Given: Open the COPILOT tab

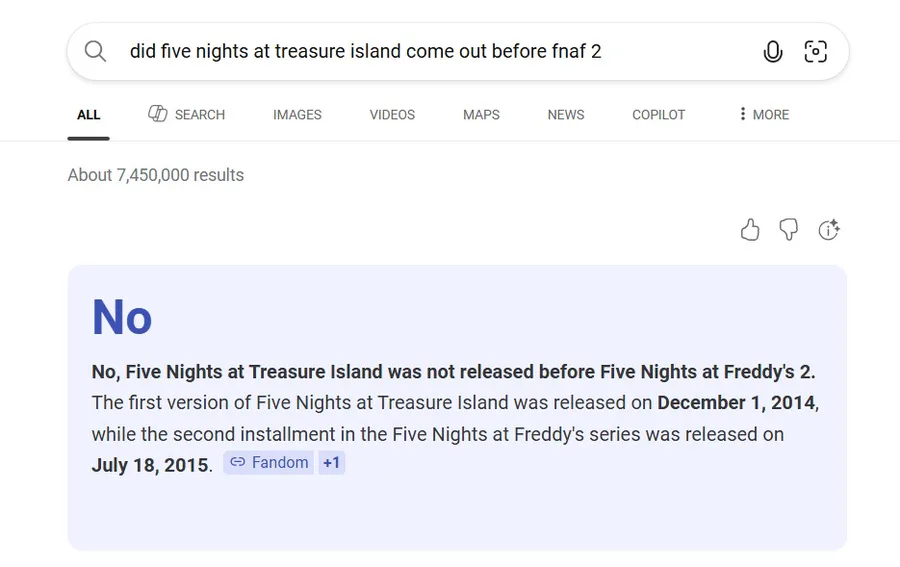Looking at the screenshot, I should [x=658, y=115].
